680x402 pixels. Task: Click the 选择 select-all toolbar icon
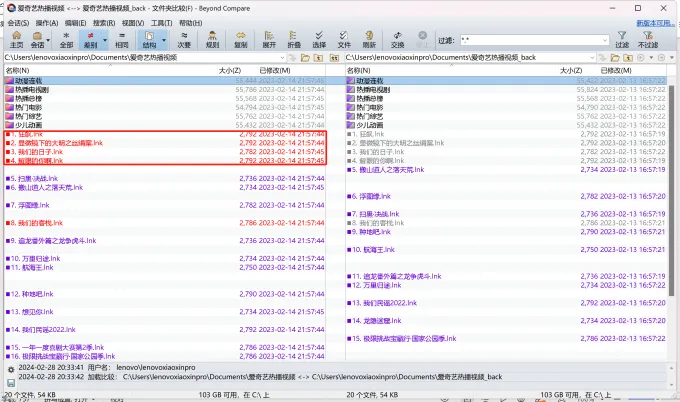click(x=319, y=39)
